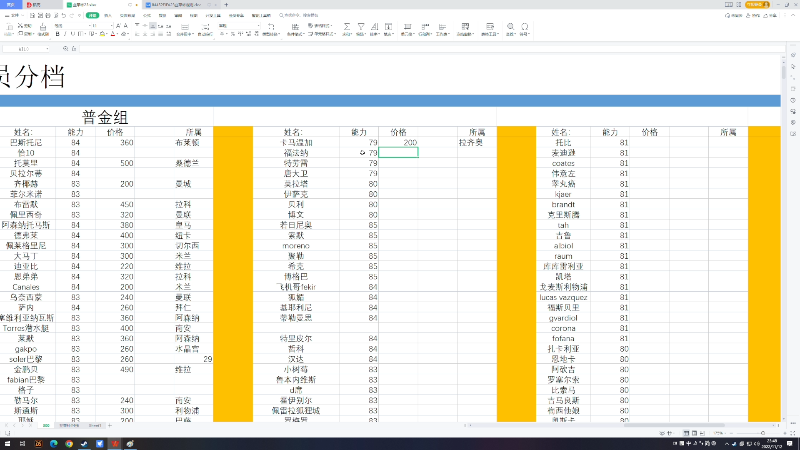Screen dimensions: 800x450
Task: Toggle underline formatting in ribbon
Action: pyautogui.click(x=73, y=34)
